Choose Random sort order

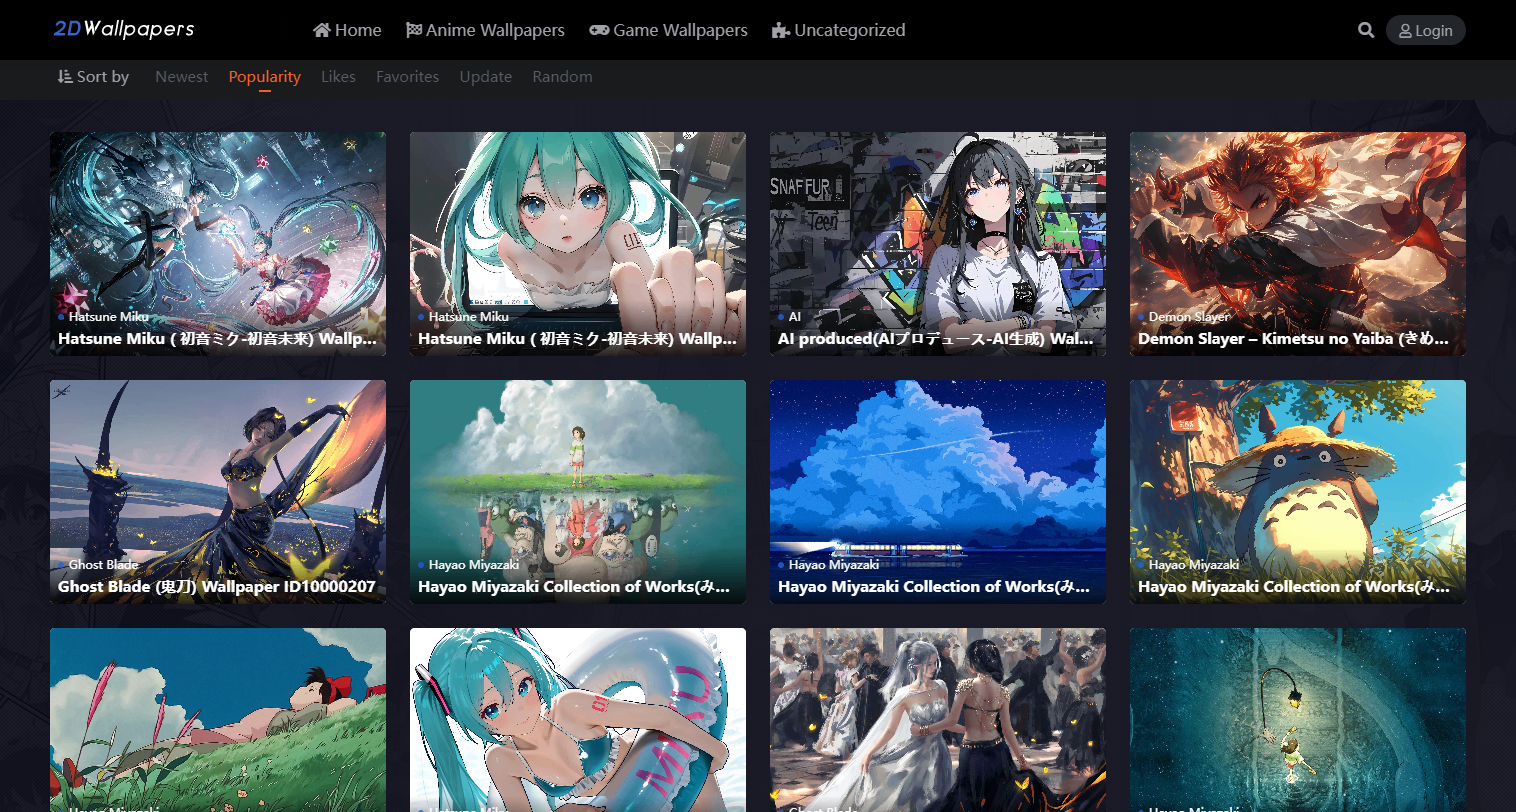coord(562,77)
